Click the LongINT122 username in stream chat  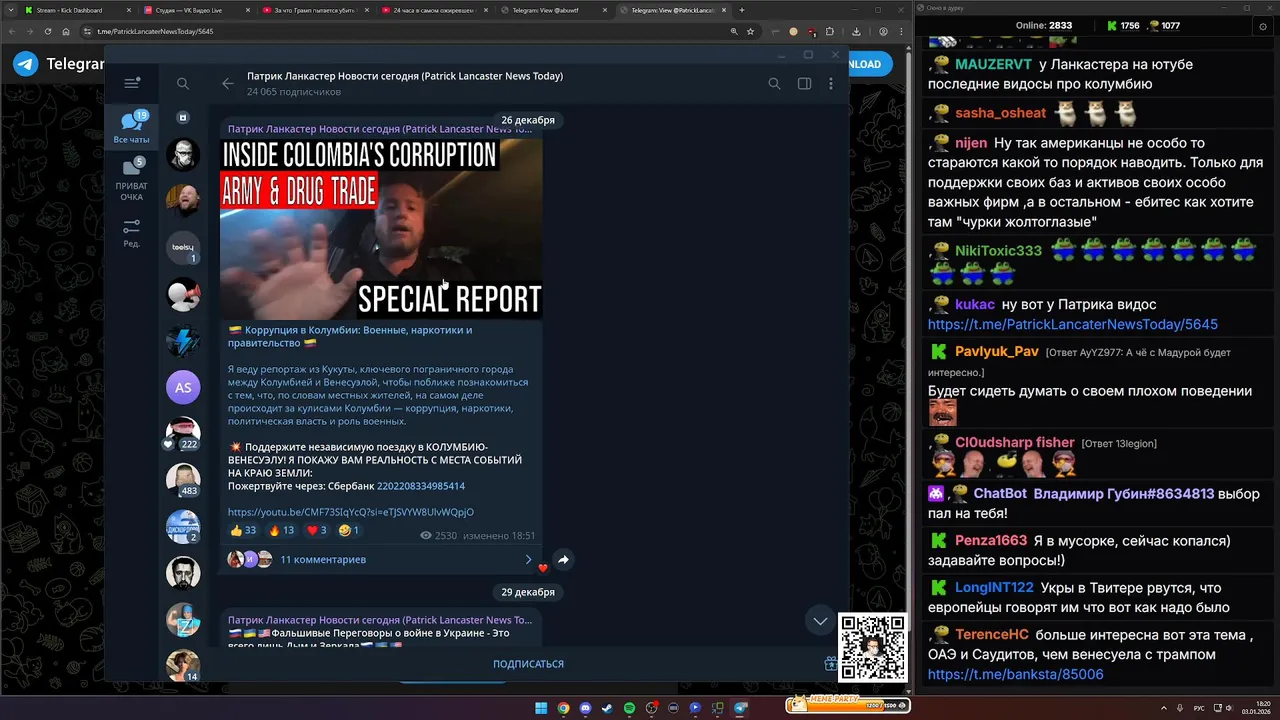[x=994, y=587]
